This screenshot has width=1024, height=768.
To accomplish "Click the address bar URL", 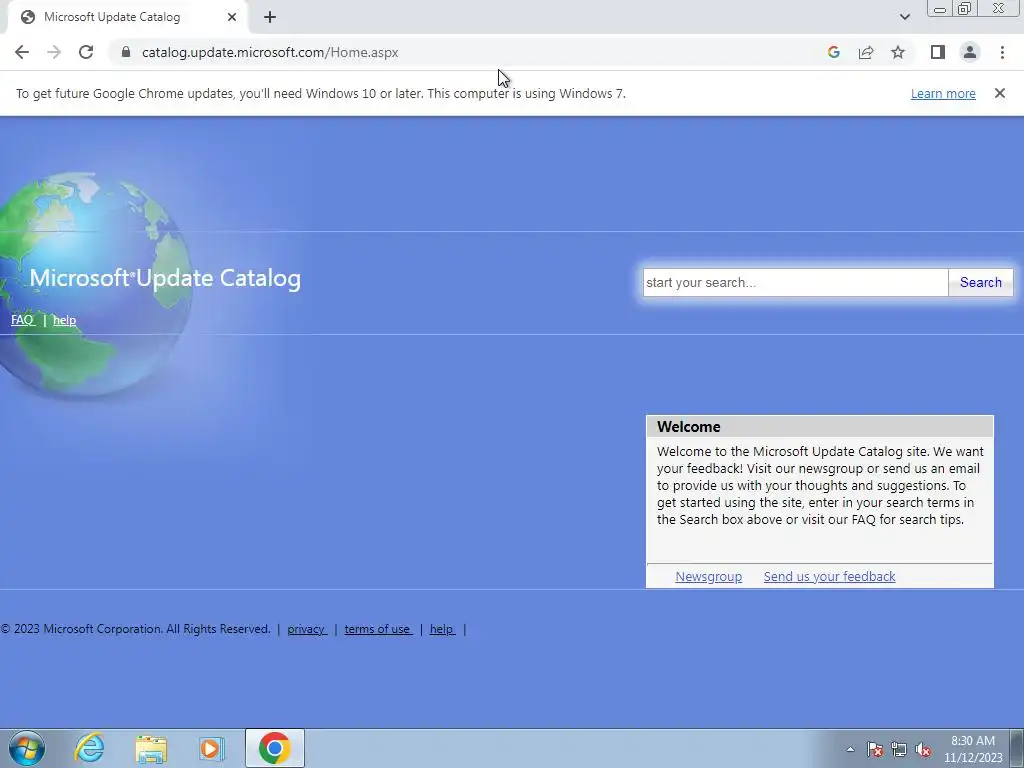I will pos(270,52).
